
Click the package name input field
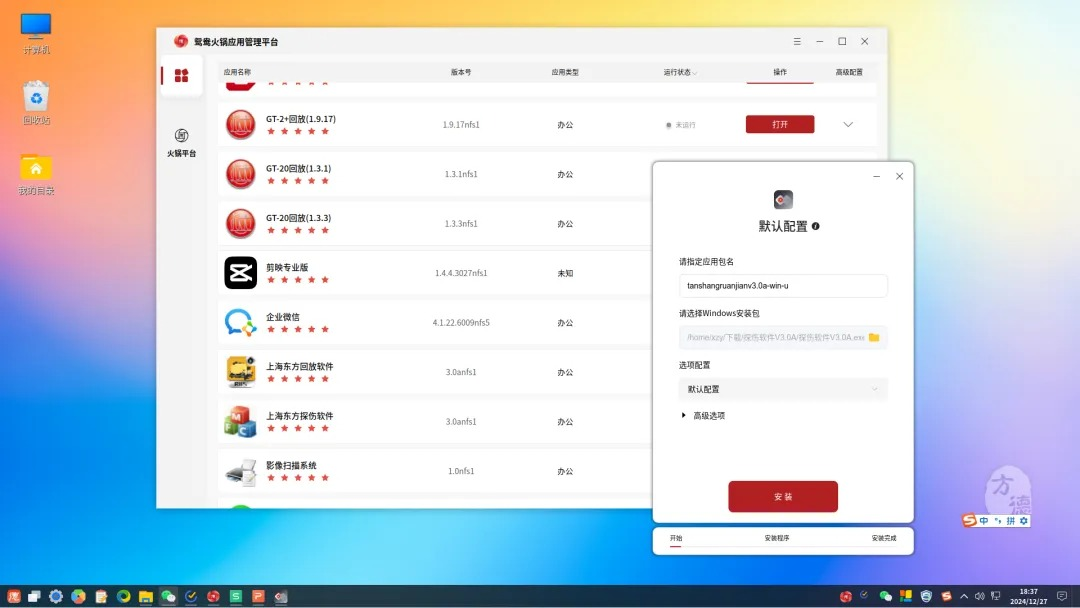pos(783,286)
